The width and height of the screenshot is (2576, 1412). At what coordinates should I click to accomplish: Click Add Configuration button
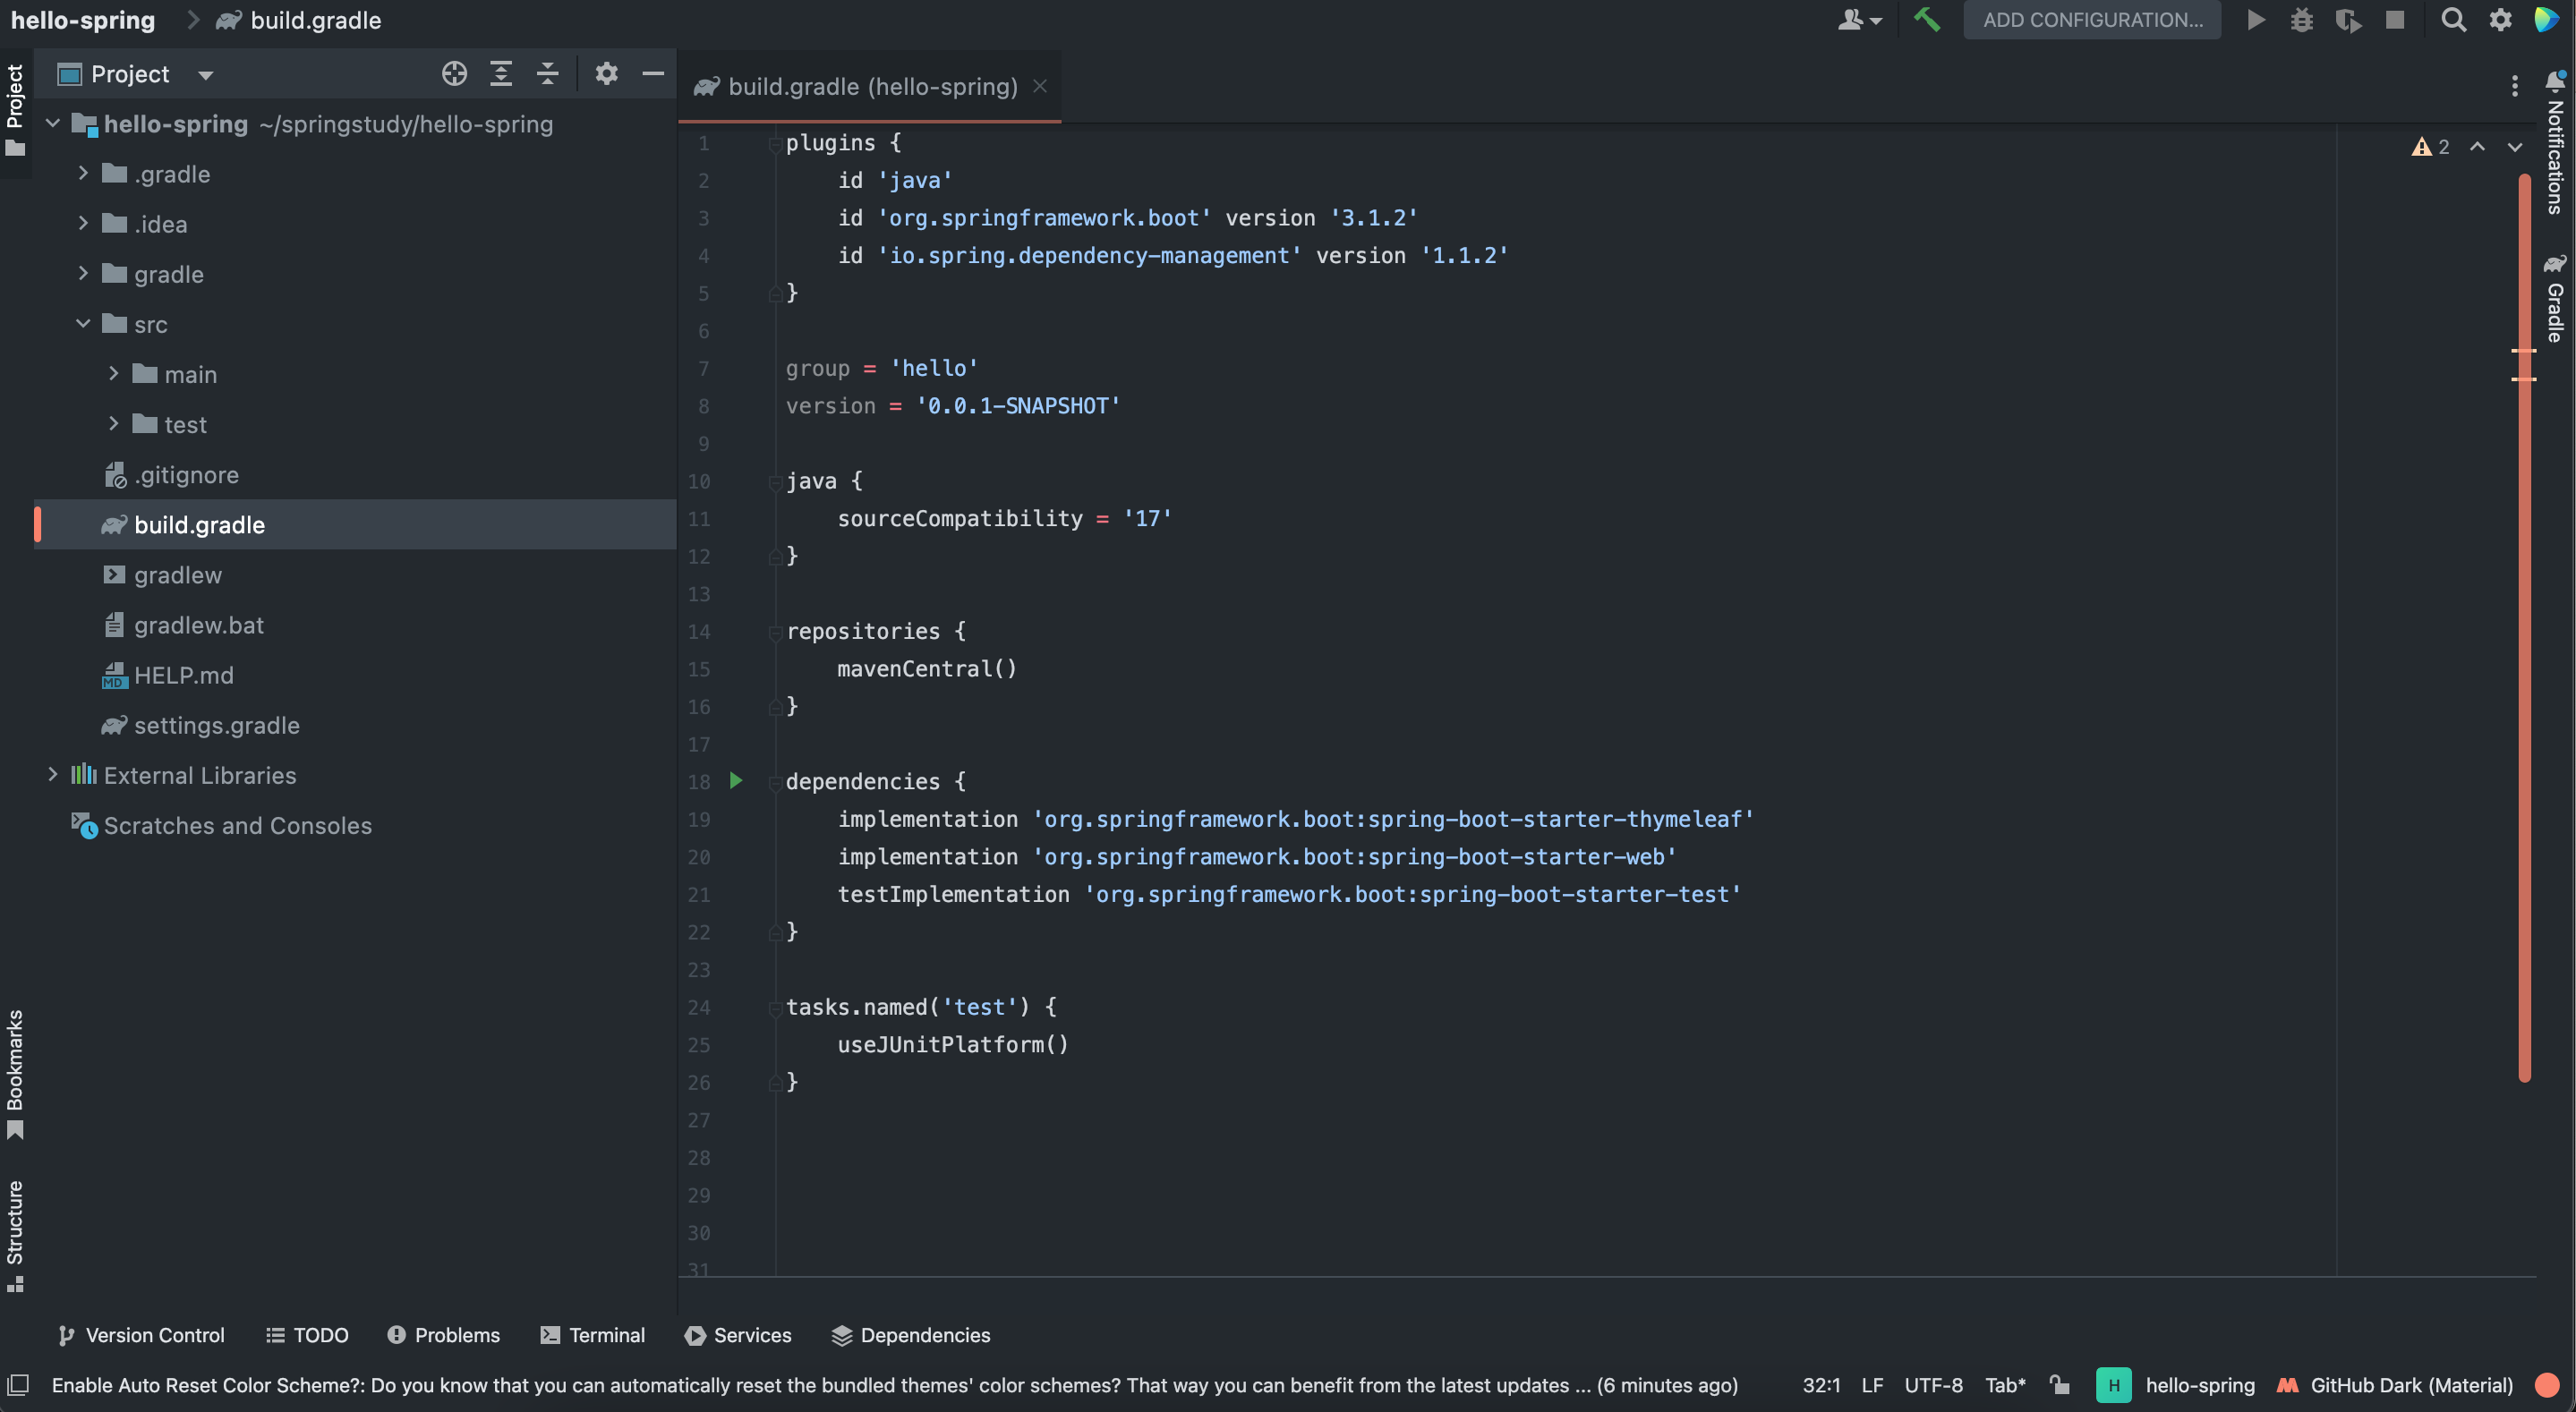click(x=2092, y=20)
